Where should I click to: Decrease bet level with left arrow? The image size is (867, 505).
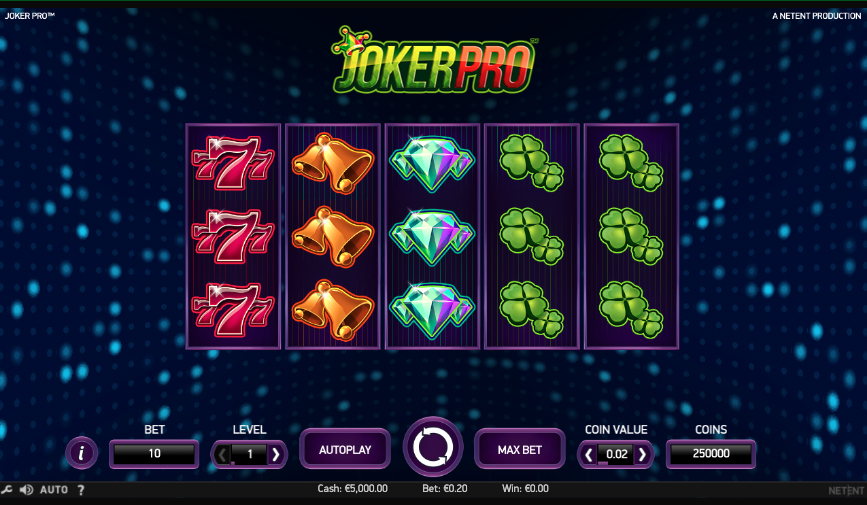pos(222,455)
